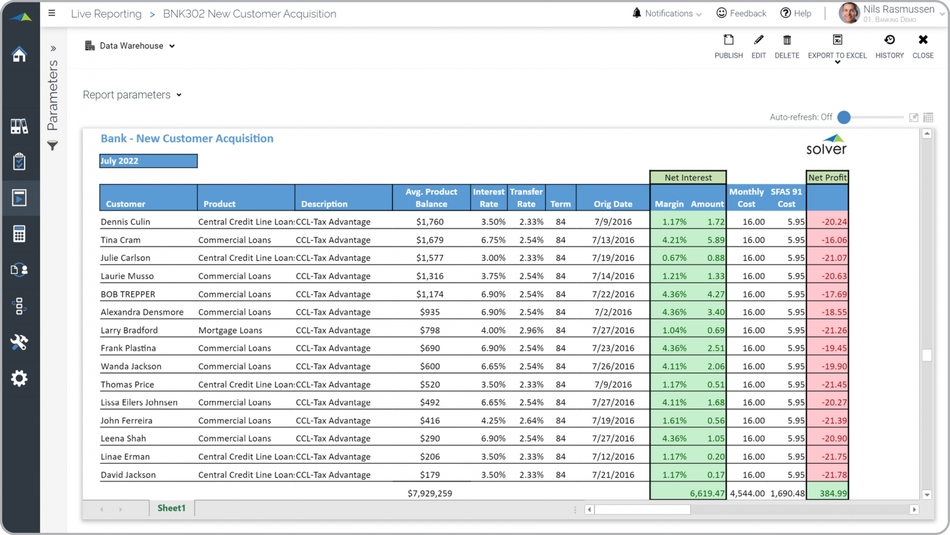Screen dimensions: 950x535
Task: Toggle the Auto-refresh switch
Action: pyautogui.click(x=845, y=117)
